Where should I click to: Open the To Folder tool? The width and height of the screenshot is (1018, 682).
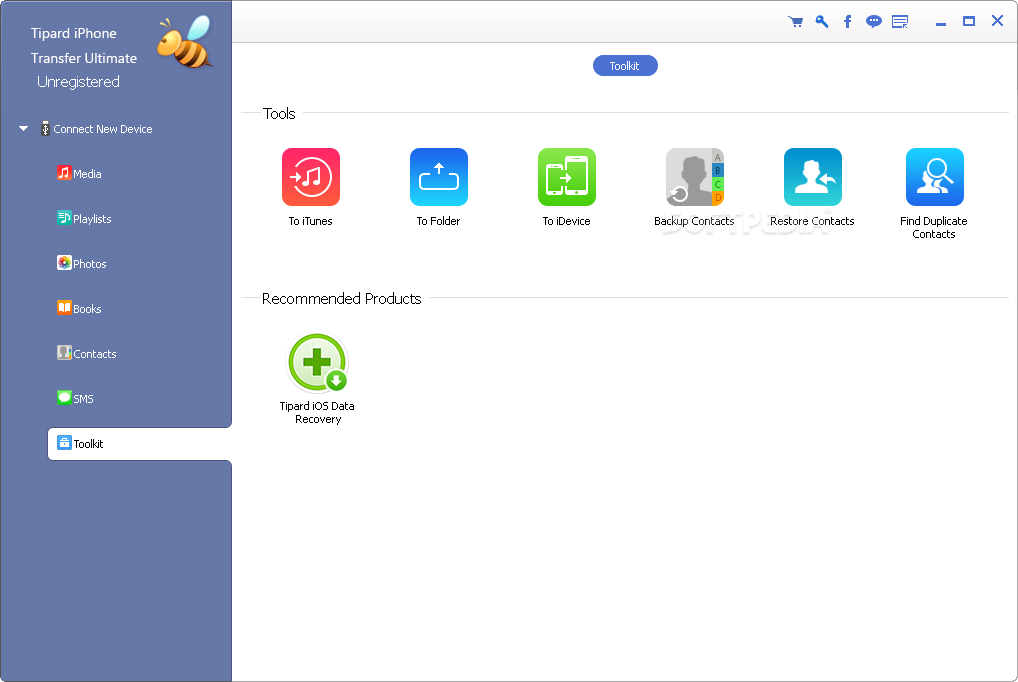pyautogui.click(x=439, y=177)
